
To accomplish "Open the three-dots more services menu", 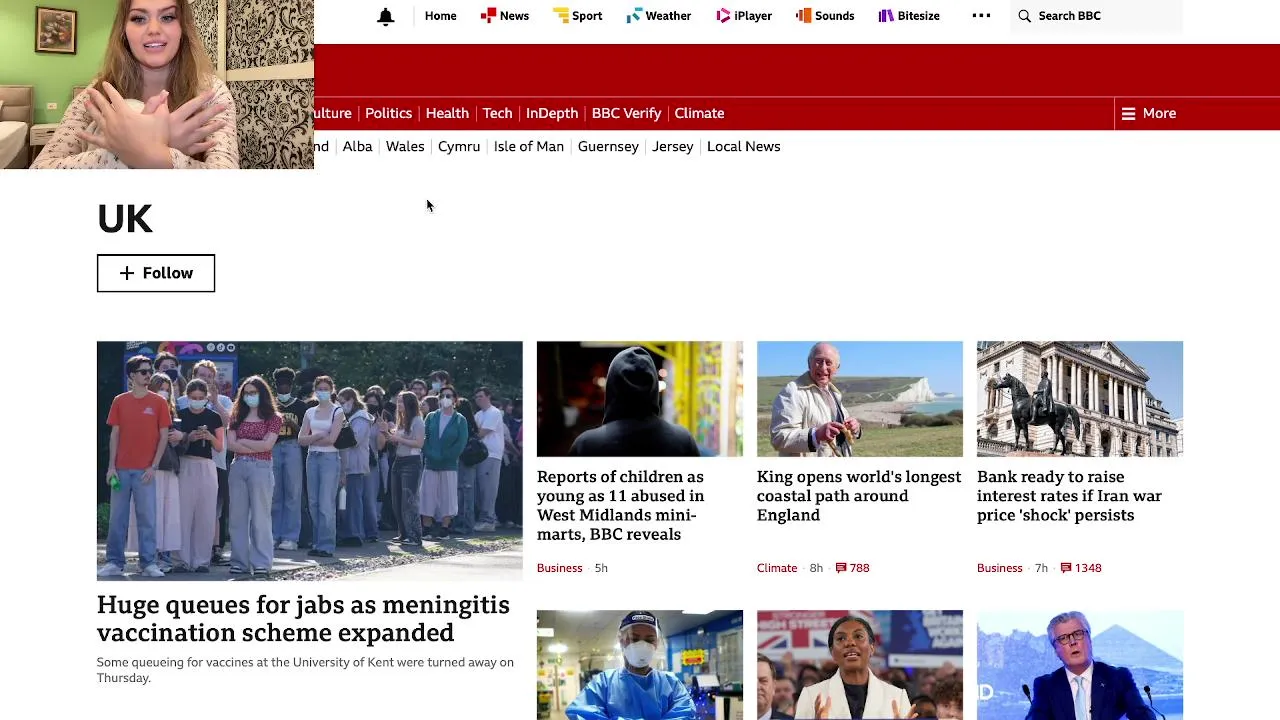I will point(981,16).
